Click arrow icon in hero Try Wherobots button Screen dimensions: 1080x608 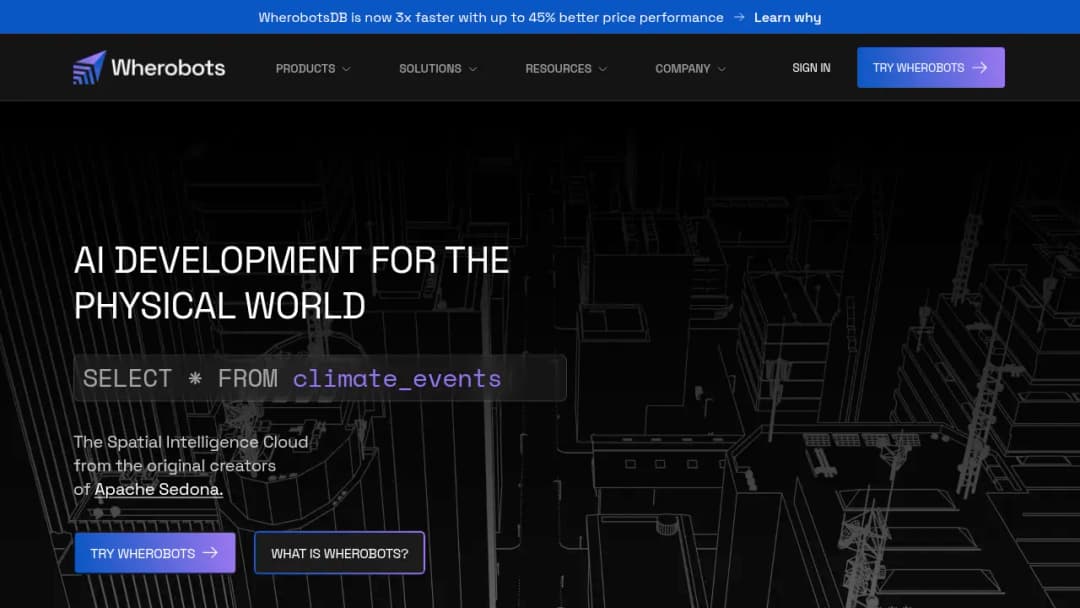pos(210,552)
